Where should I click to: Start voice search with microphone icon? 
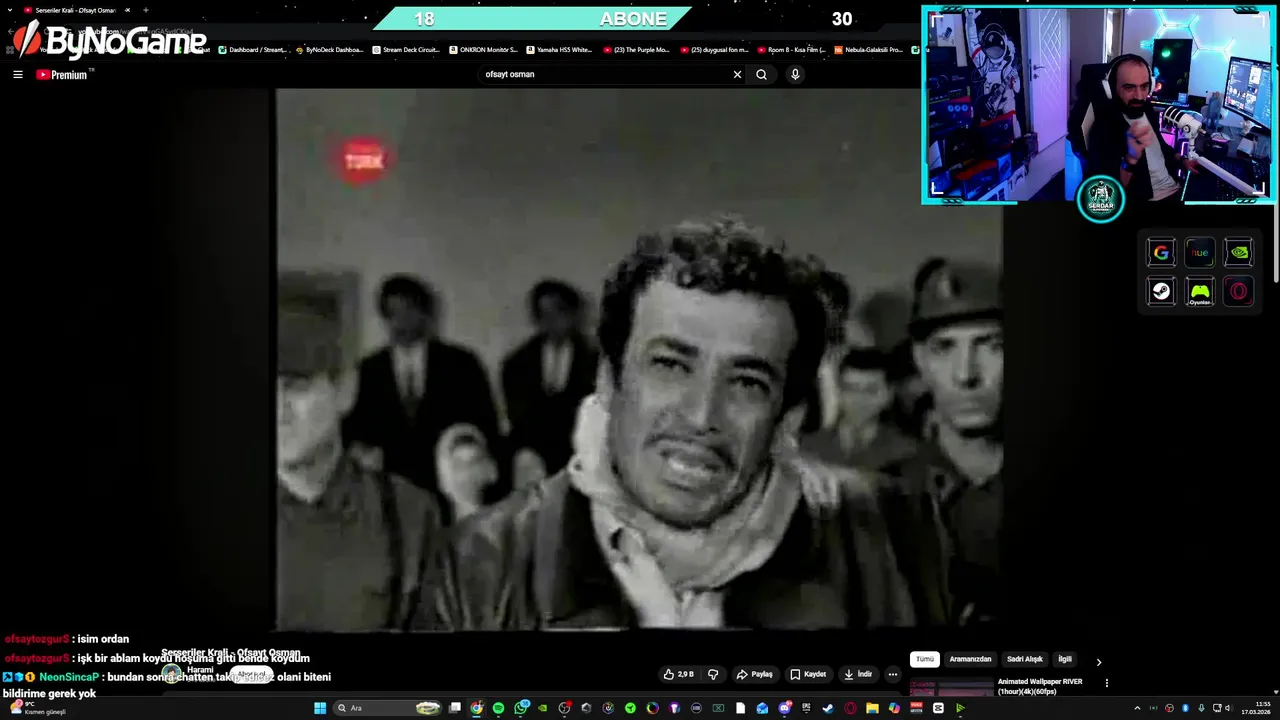click(795, 74)
